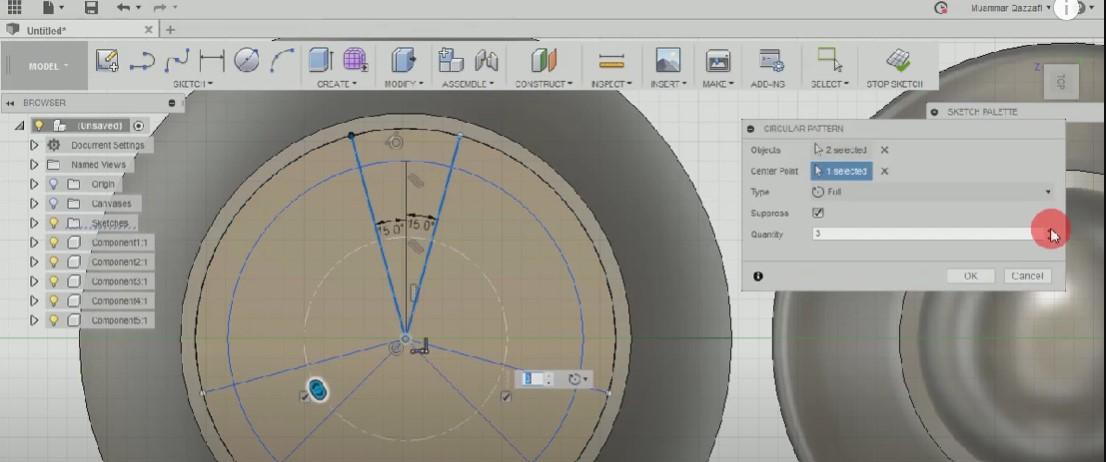Select the New Component tool
Screen dimensions: 1106x462
point(451,60)
